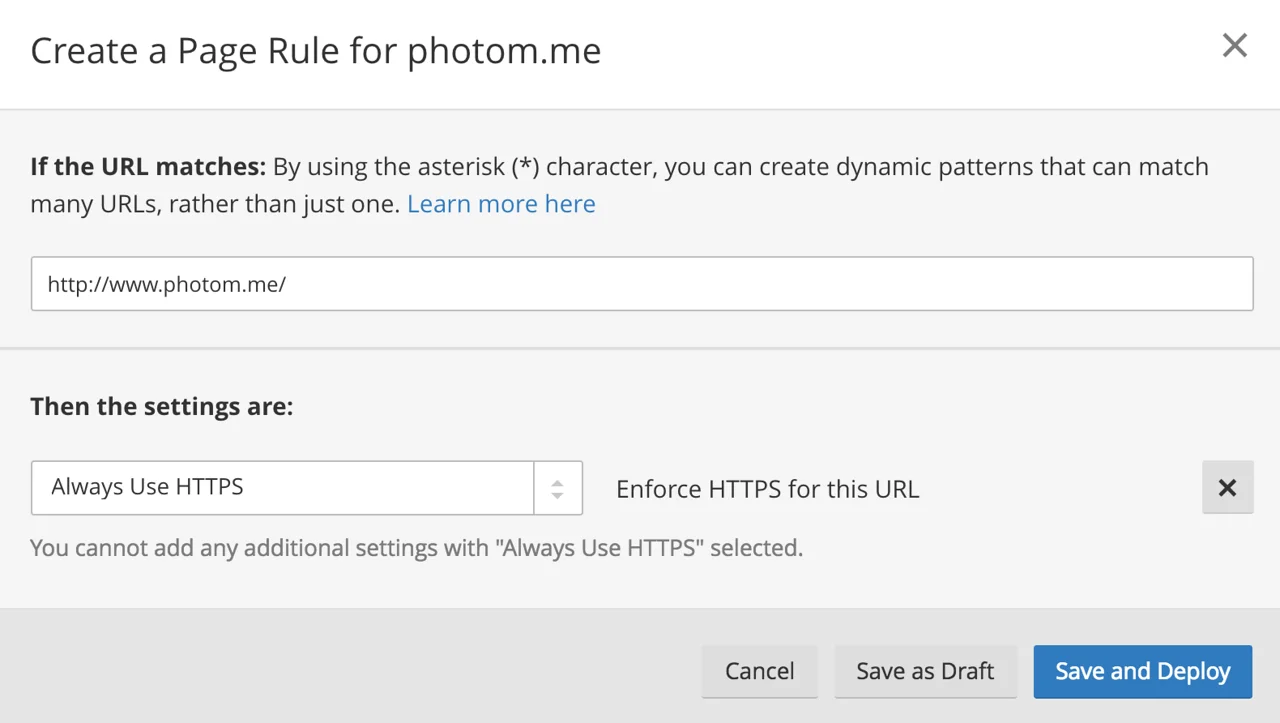Click the settings combo box to change the rule
The width and height of the screenshot is (1280, 723).
[x=280, y=487]
